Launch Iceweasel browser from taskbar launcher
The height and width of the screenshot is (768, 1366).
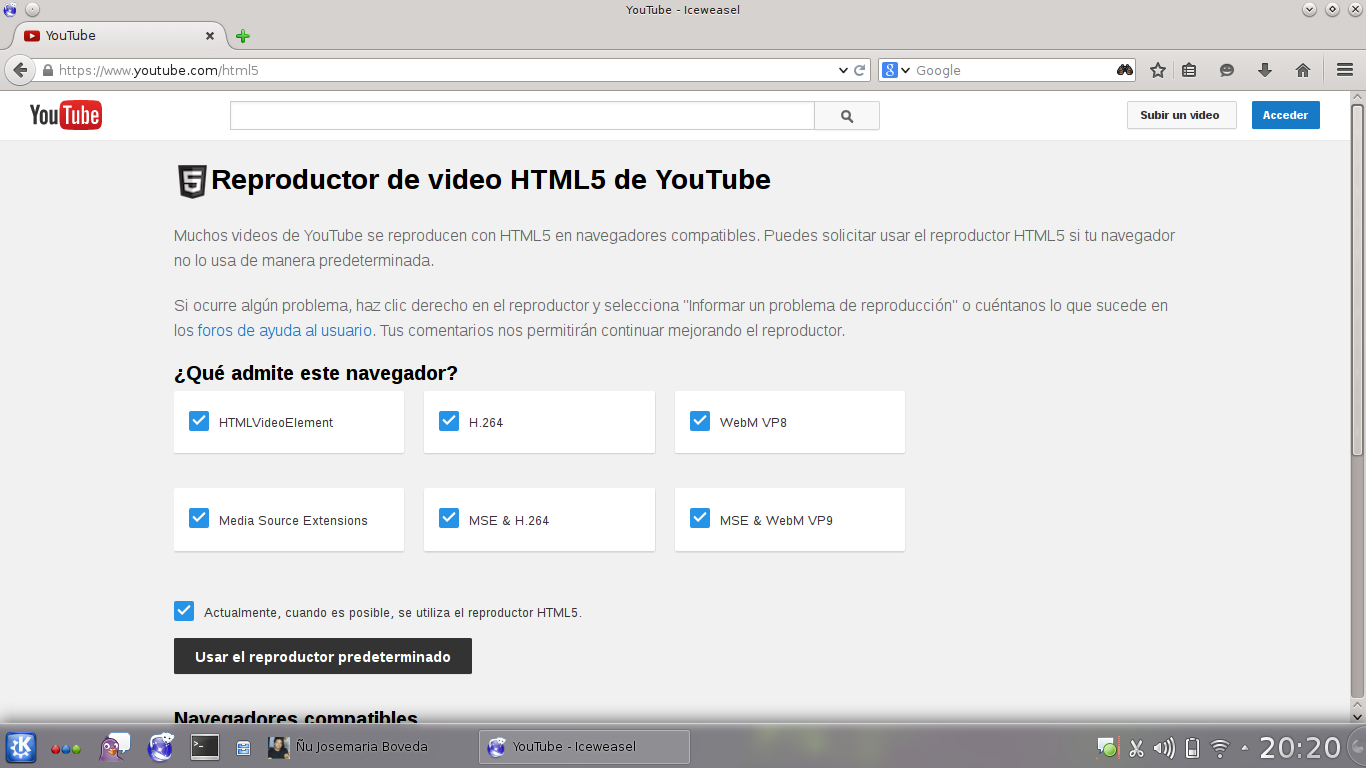pyautogui.click(x=162, y=747)
